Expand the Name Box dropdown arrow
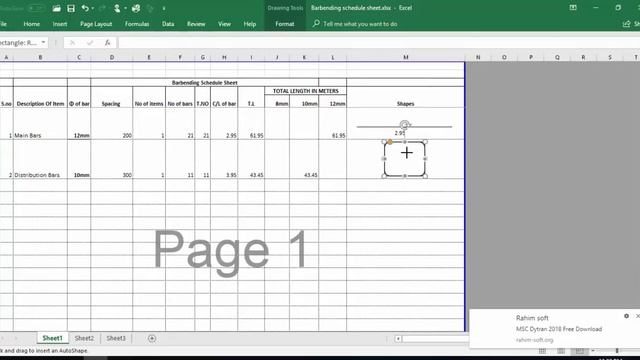The width and height of the screenshot is (640, 360). coord(43,42)
